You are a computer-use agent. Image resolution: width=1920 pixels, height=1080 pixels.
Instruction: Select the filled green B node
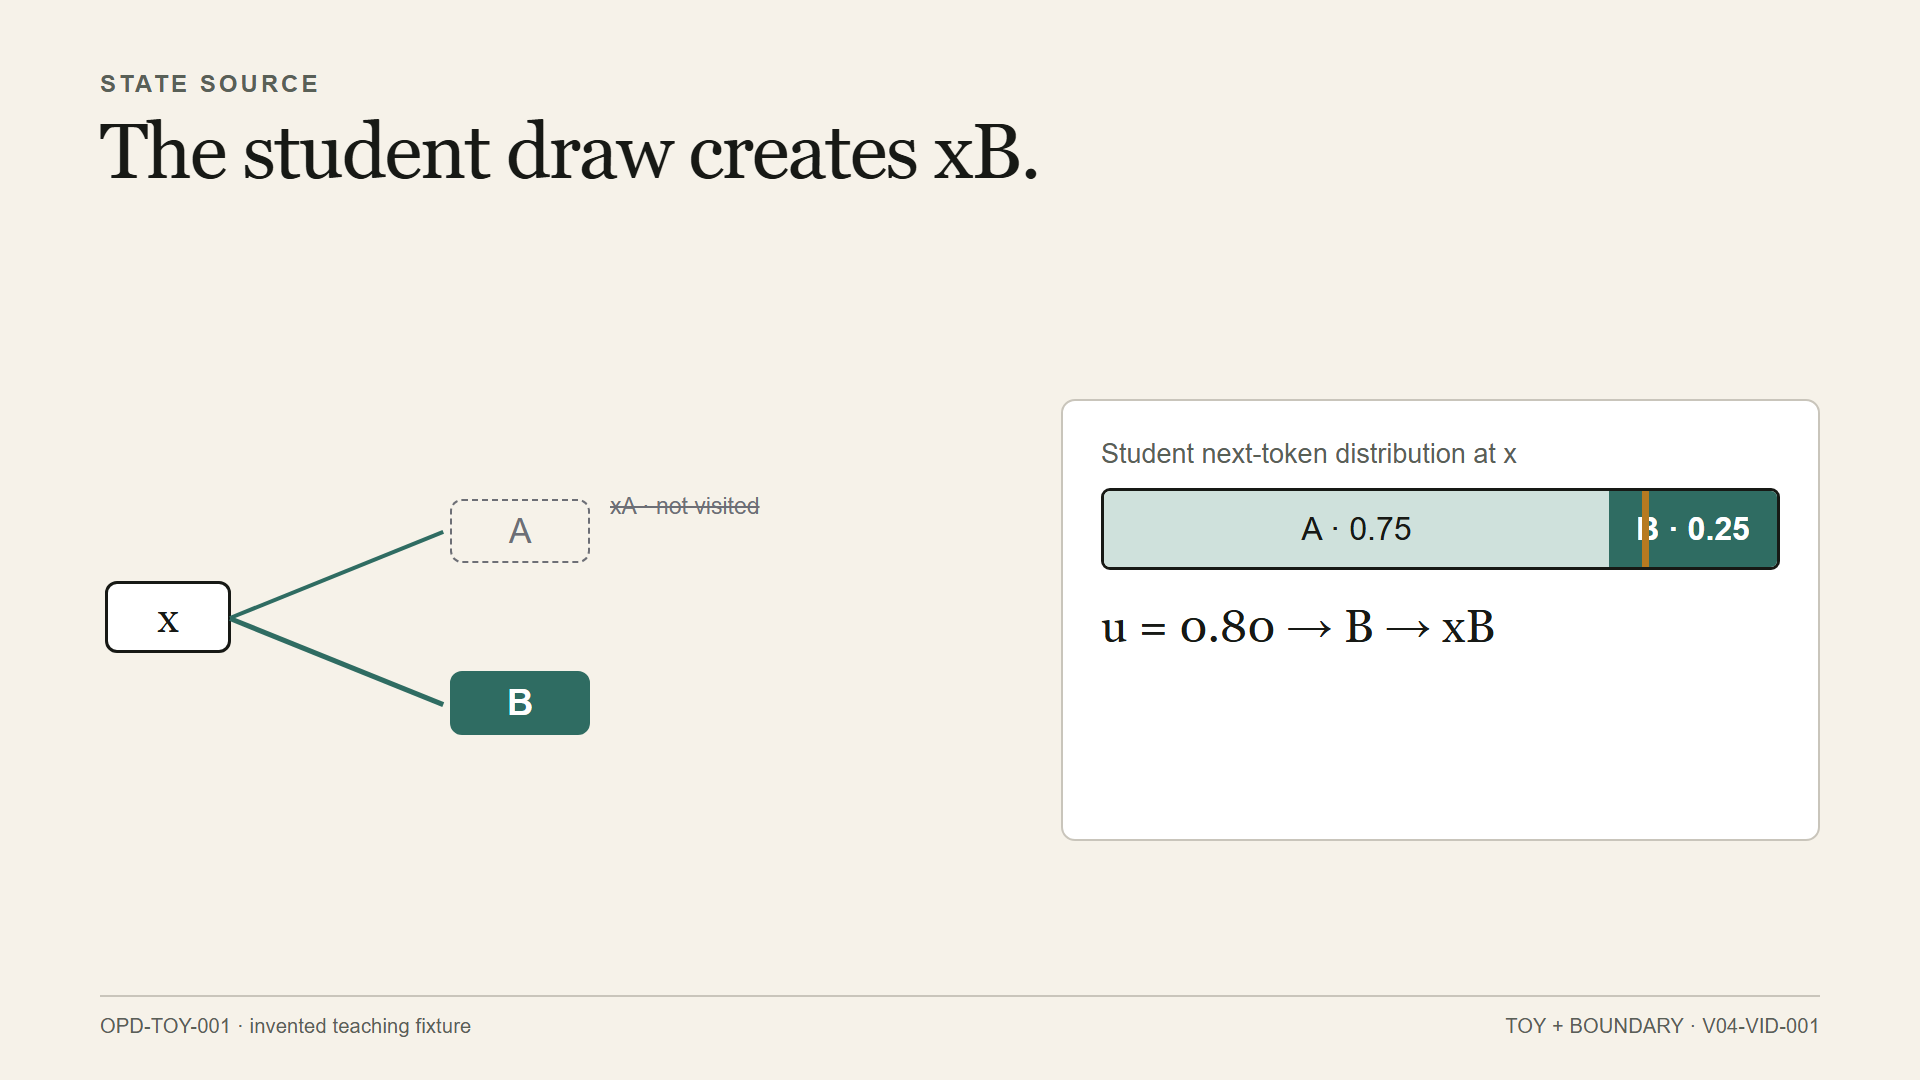coord(520,703)
